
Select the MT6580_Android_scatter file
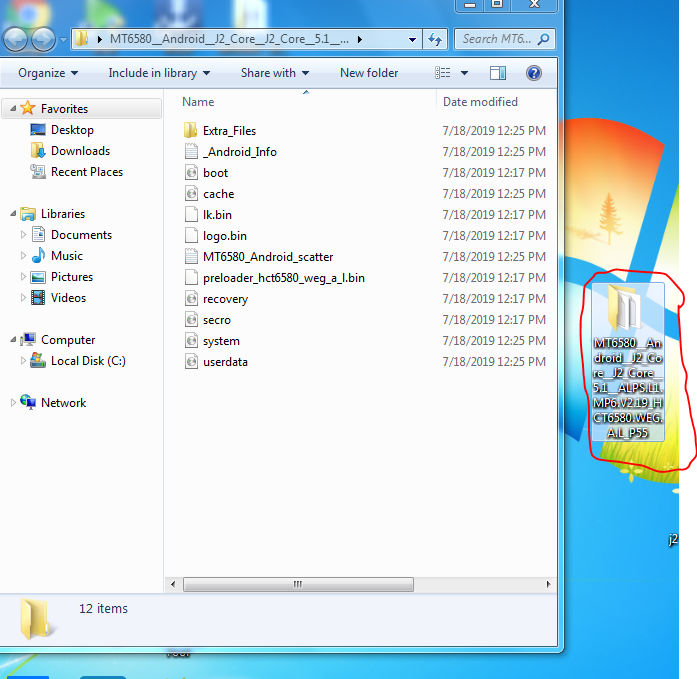(268, 256)
